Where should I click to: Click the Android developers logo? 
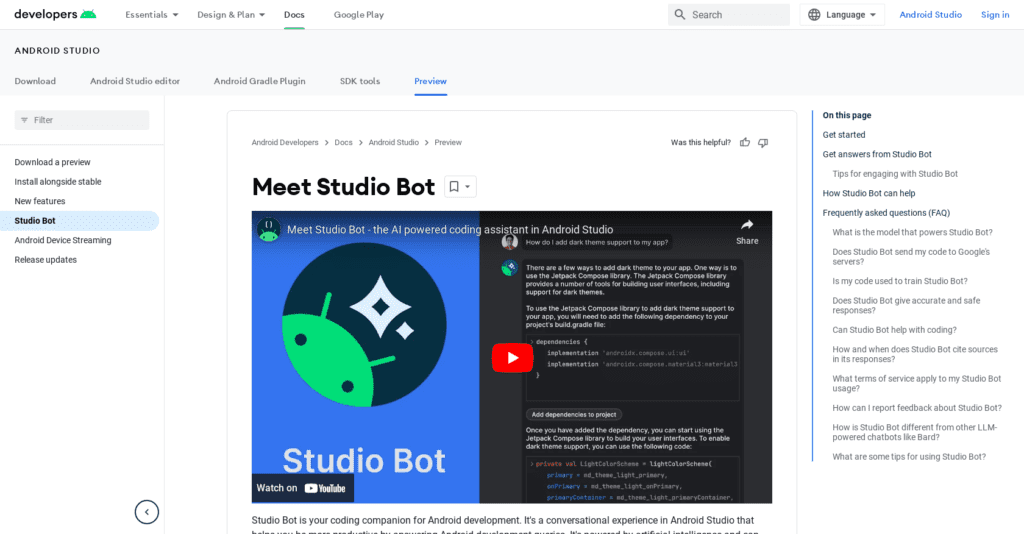click(56, 14)
